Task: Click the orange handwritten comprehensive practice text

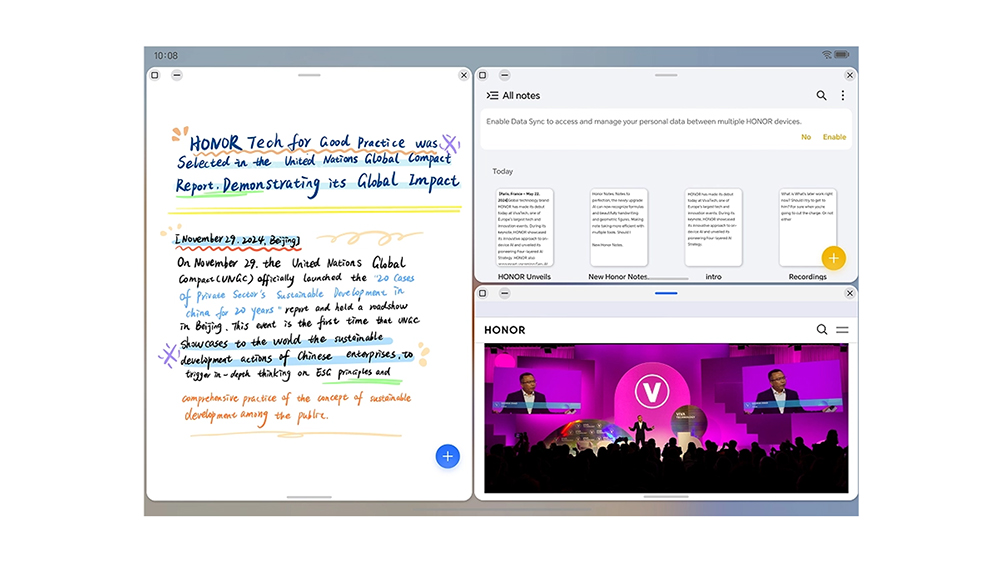Action: coord(297,406)
